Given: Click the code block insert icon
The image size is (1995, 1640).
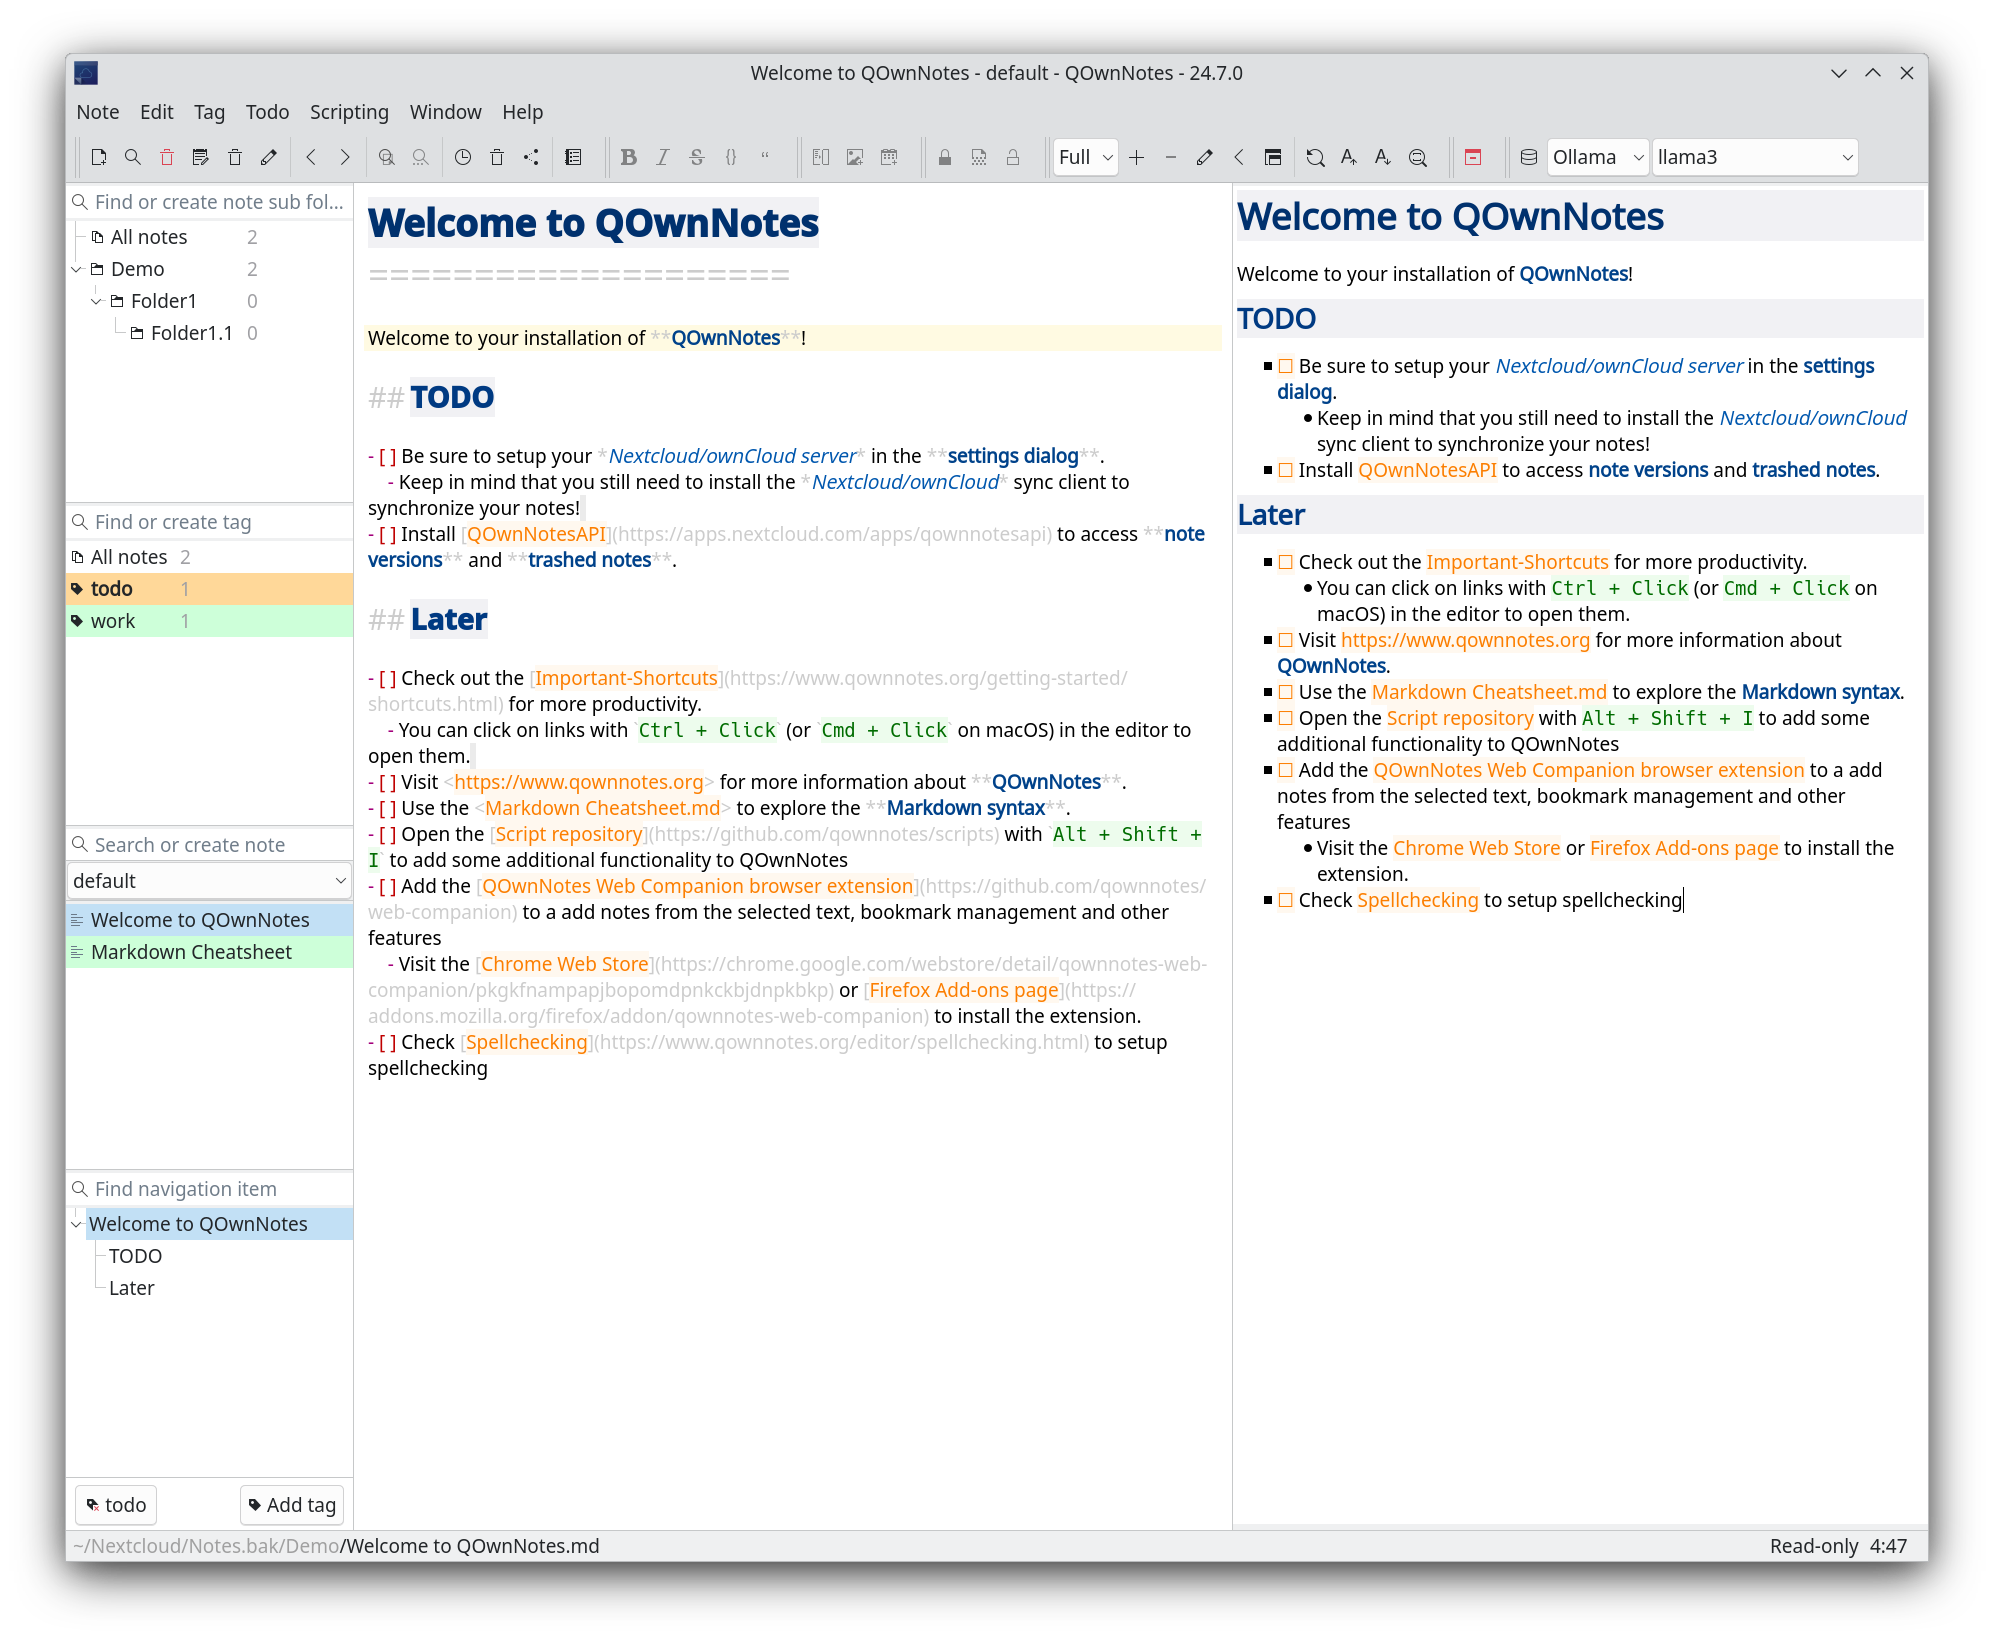Looking at the screenshot, I should 731,157.
